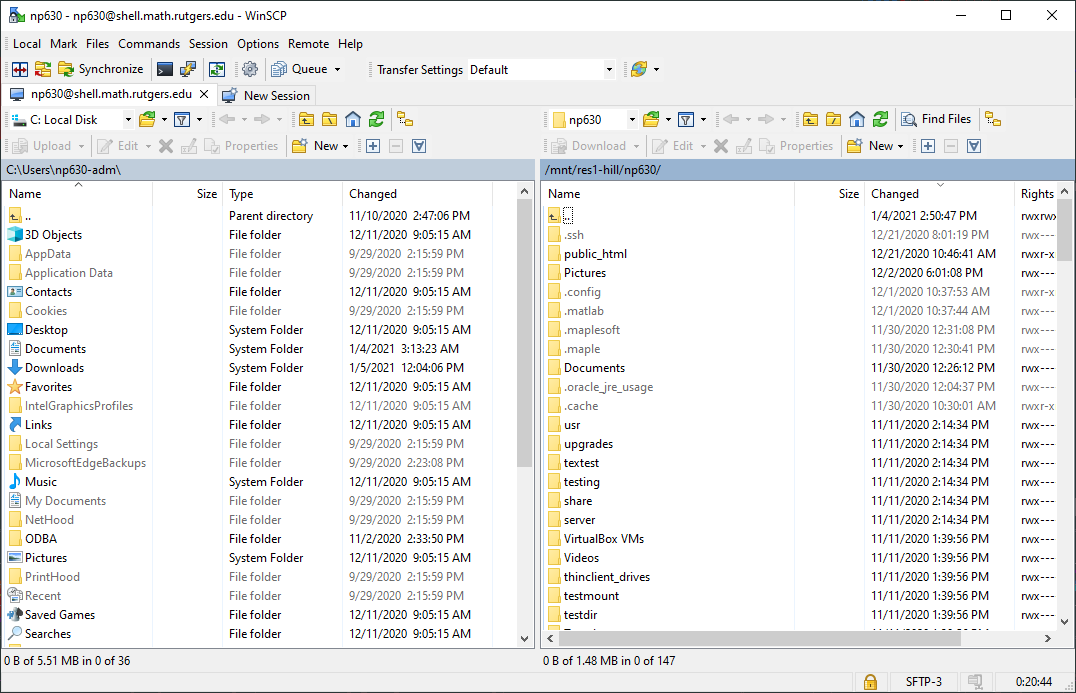
Task: Go to remote parent directory icon
Action: click(810, 120)
